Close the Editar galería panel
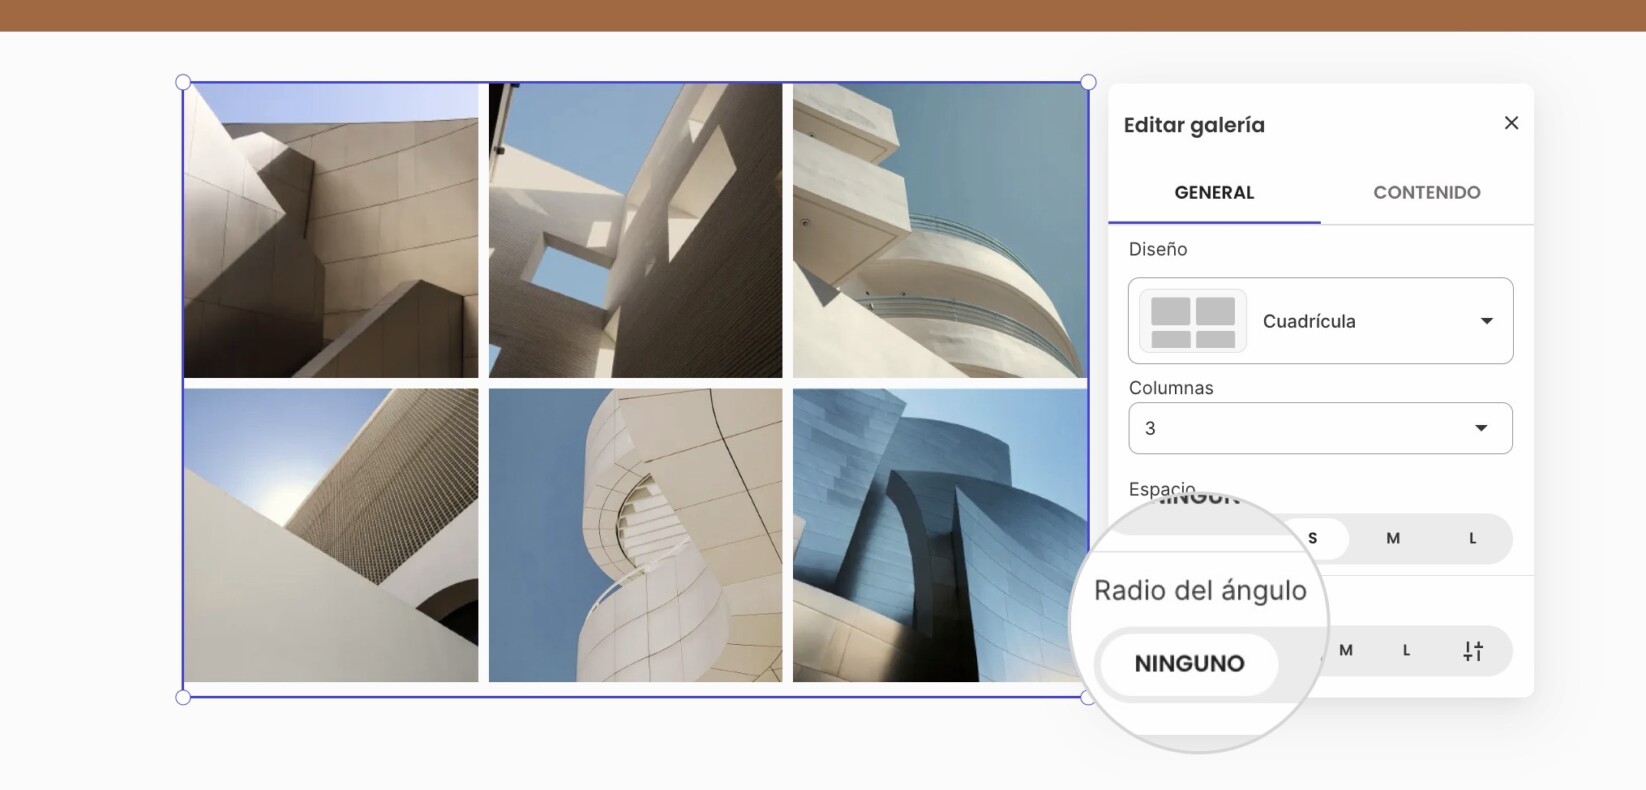 pos(1511,123)
